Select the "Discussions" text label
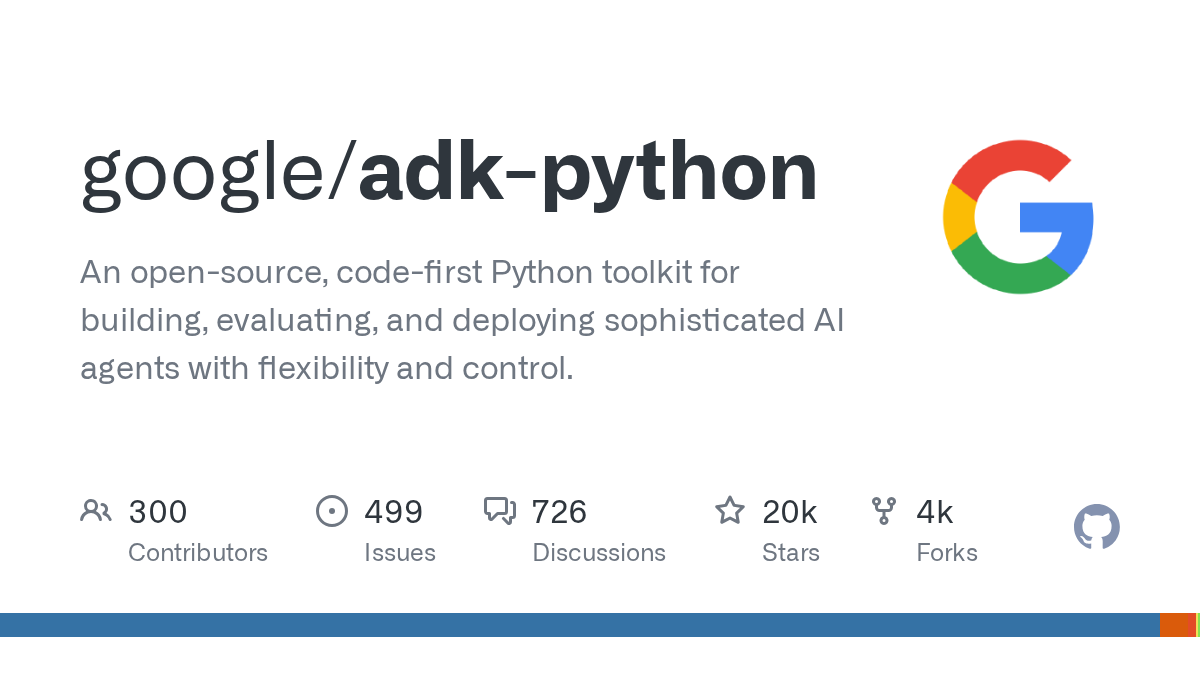1200x675 pixels. (x=599, y=553)
